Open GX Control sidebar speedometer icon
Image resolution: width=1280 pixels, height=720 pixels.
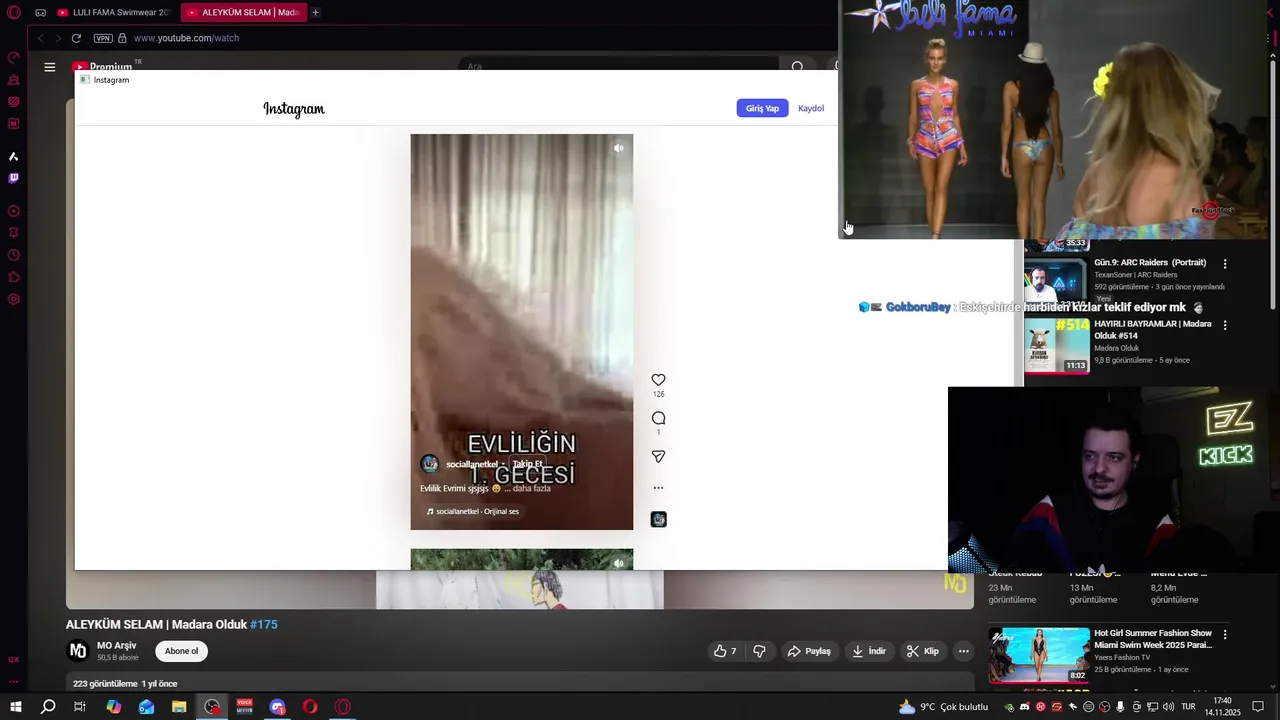pyautogui.click(x=13, y=57)
